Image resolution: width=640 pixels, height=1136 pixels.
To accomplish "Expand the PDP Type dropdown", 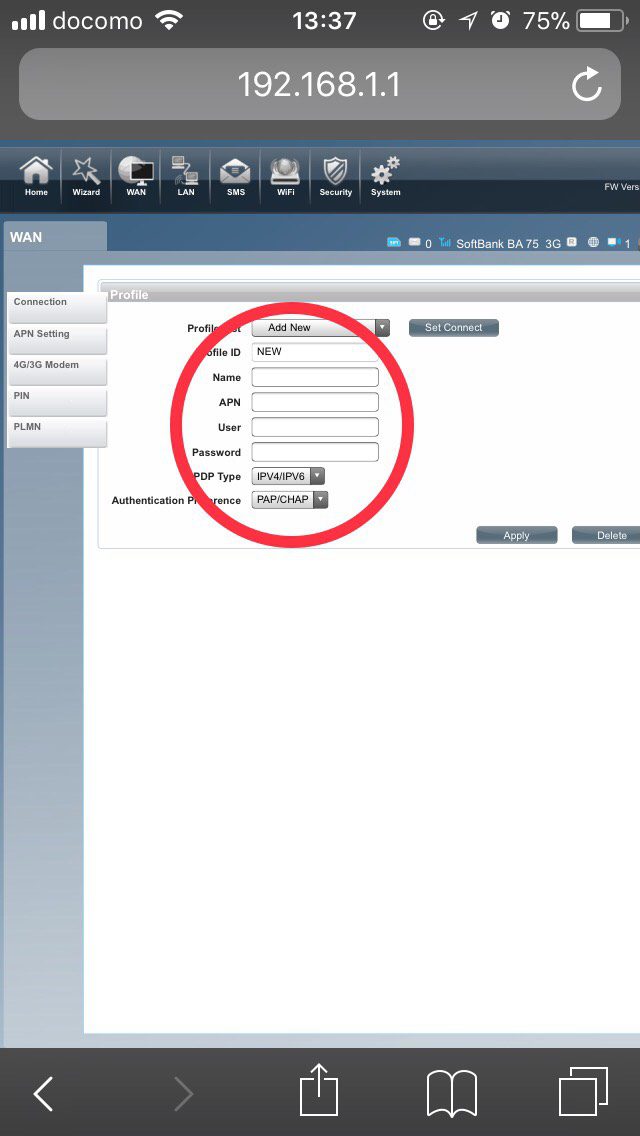I will tap(288, 477).
